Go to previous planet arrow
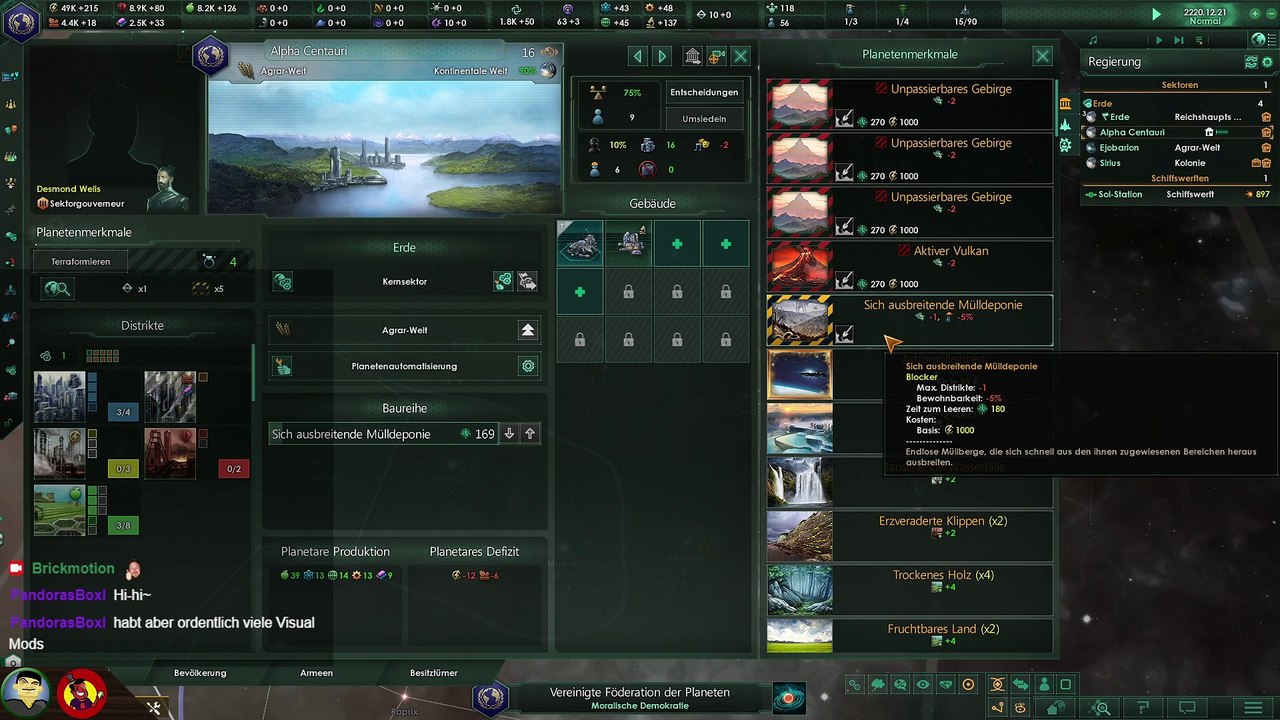1280x720 pixels. [x=638, y=56]
